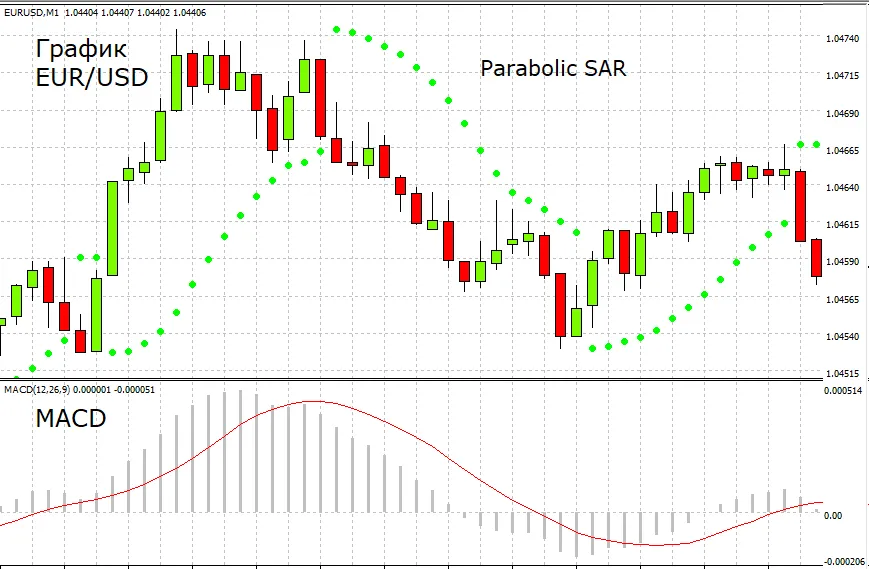Click the EURUSD,M1 chart header text
This screenshot has height=569, width=869.
point(105,12)
